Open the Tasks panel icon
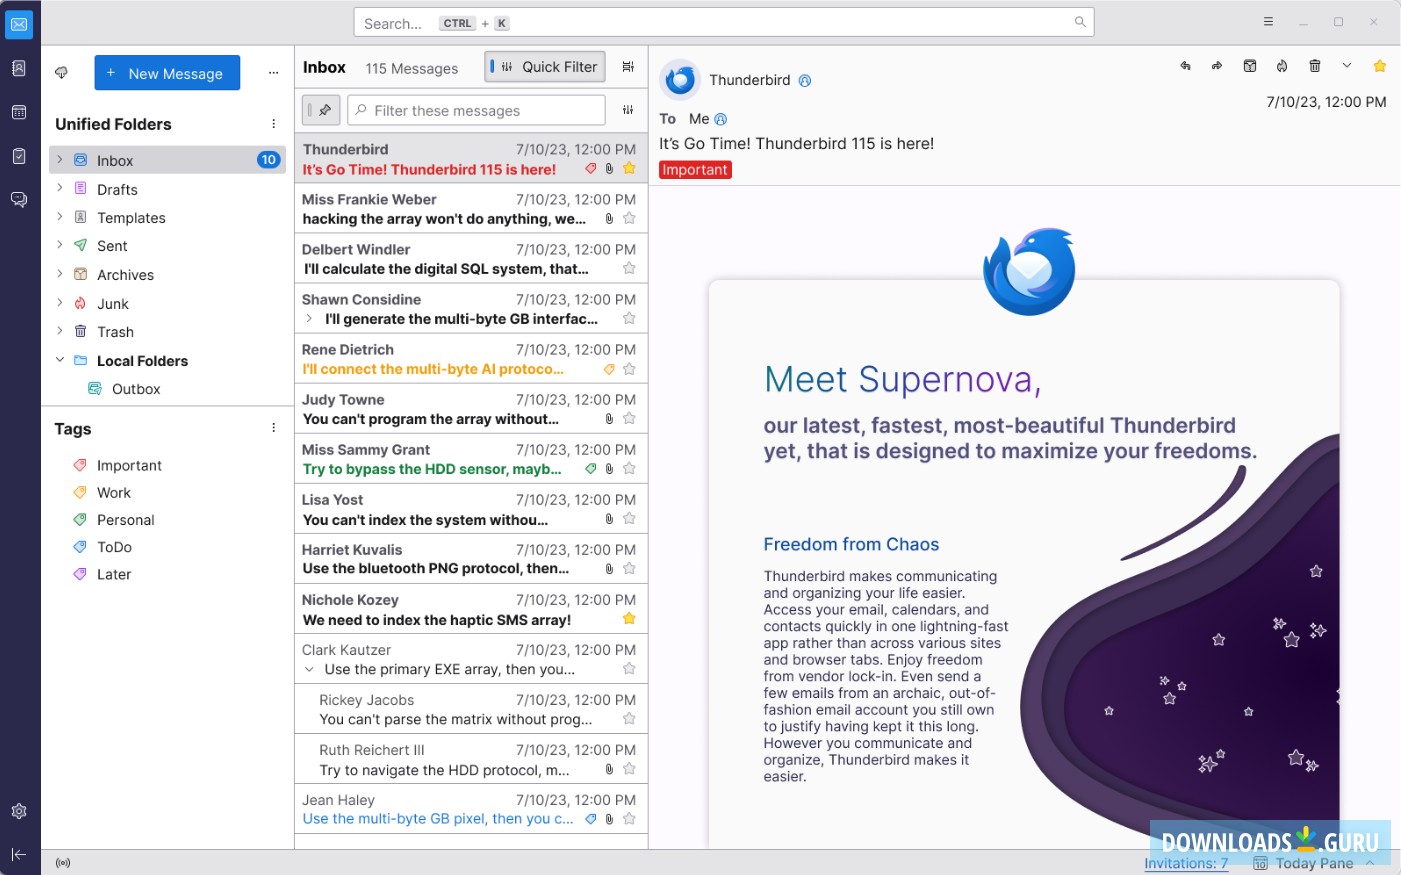The height and width of the screenshot is (875, 1401). pyautogui.click(x=19, y=155)
